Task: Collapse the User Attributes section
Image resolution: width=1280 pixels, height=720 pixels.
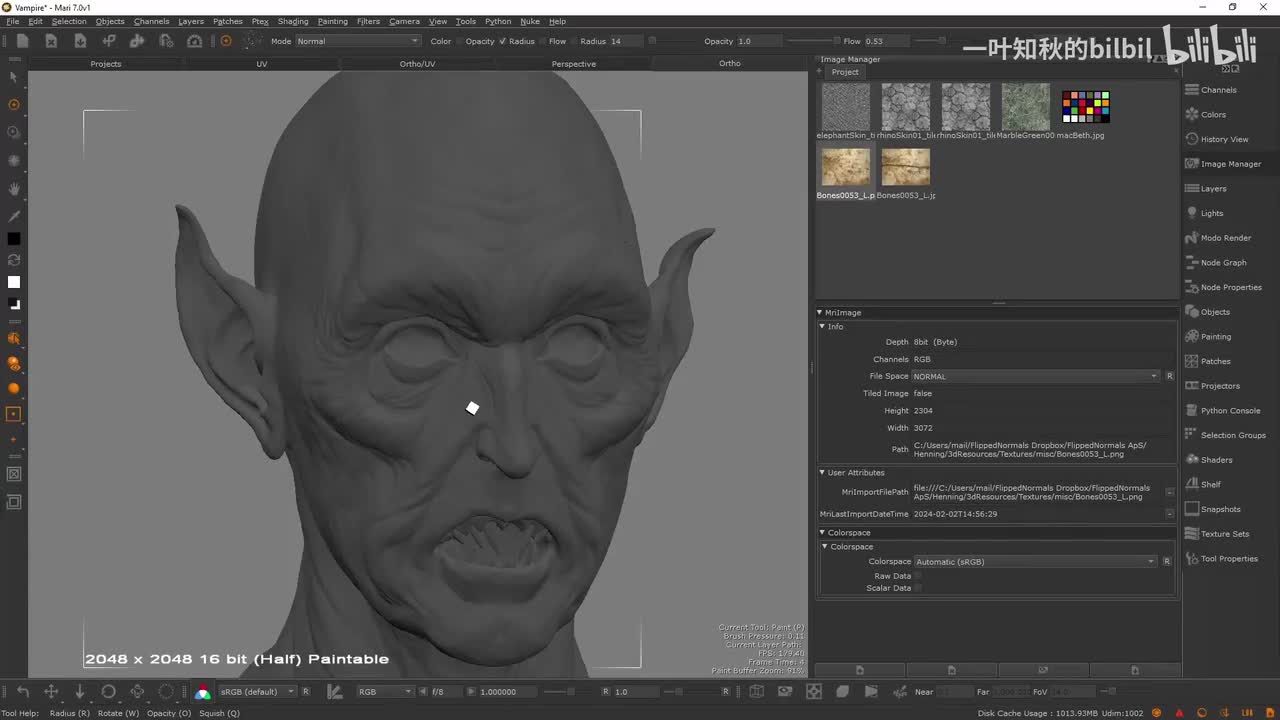Action: 822,473
